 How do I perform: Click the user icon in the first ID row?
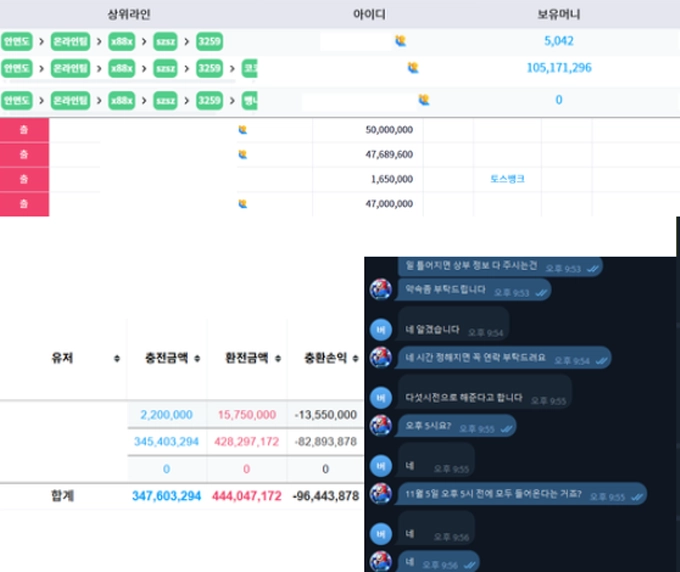(400, 41)
